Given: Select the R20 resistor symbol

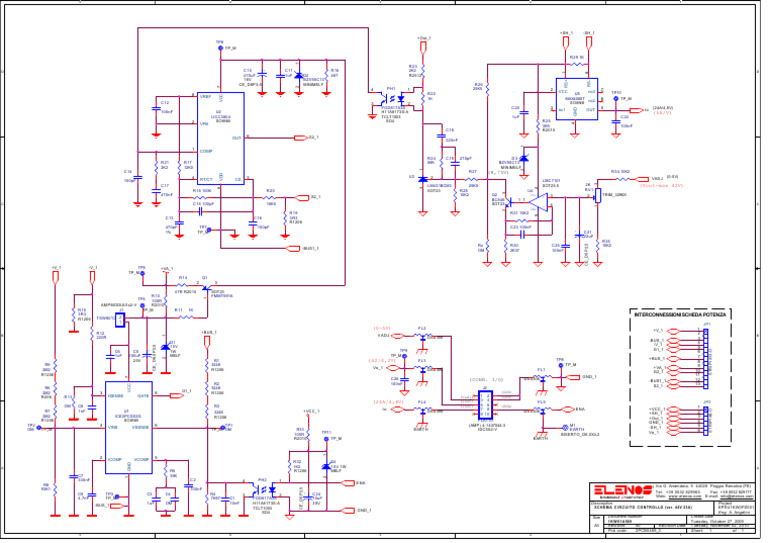Looking at the screenshot, I should (270, 197).
